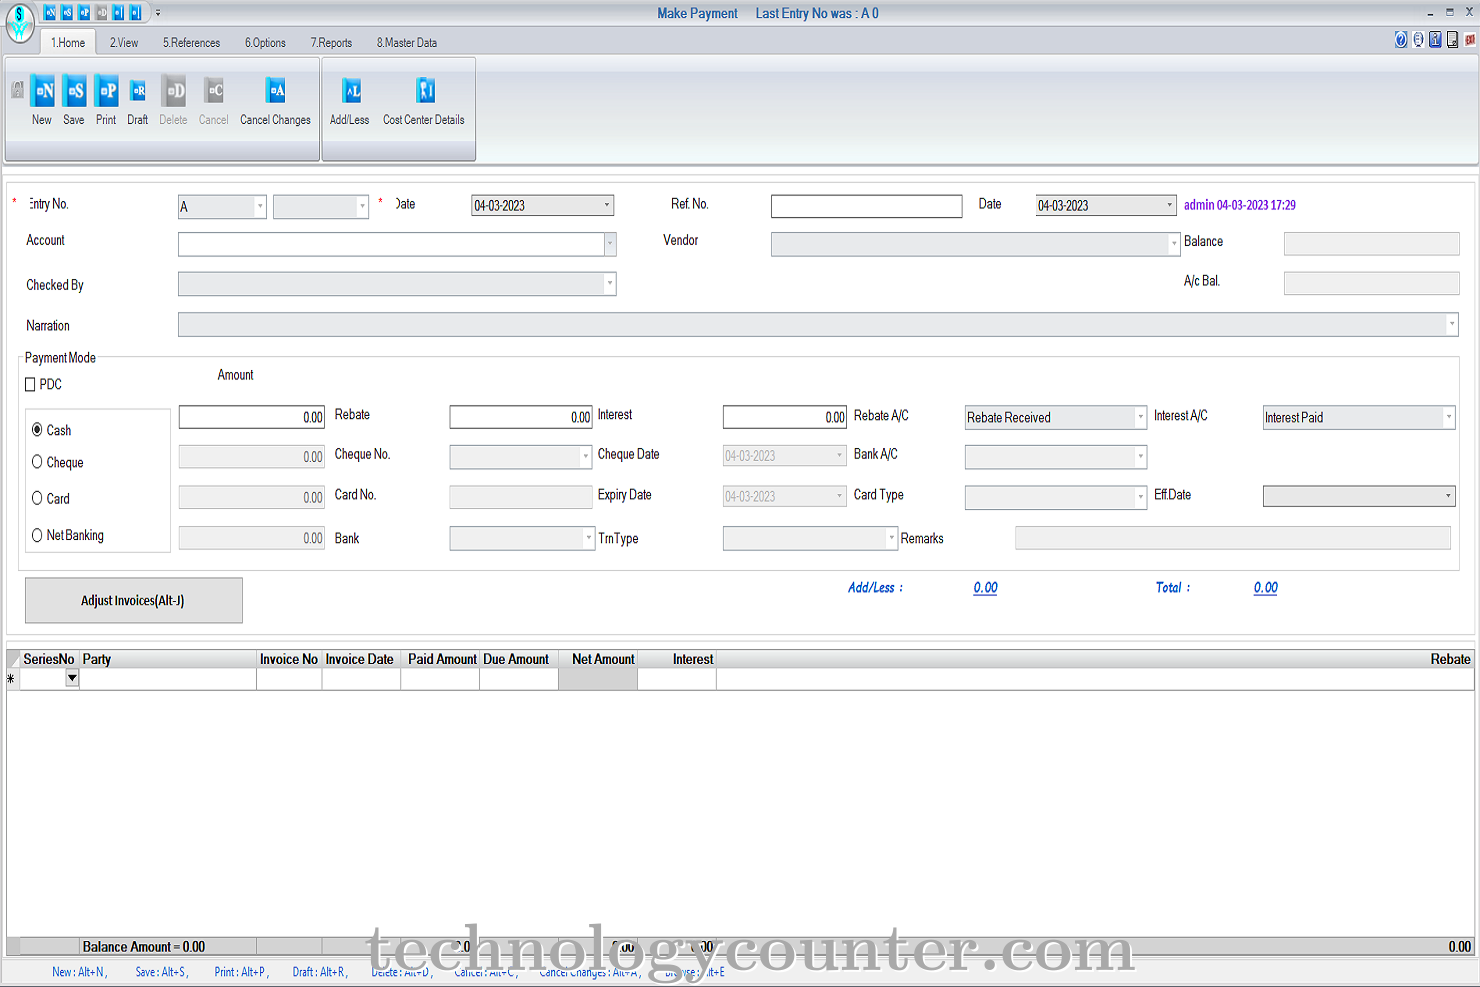Open the Eff.Date dropdown
Viewport: 1480px width, 987px height.
1448,496
